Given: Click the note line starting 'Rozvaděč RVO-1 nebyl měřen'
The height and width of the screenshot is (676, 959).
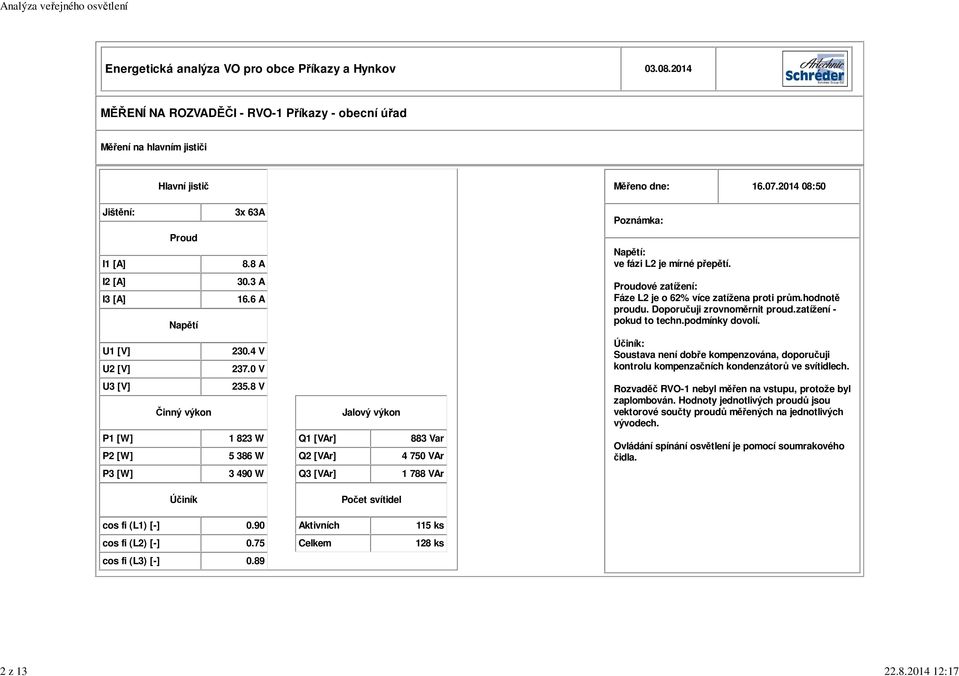Looking at the screenshot, I should pyautogui.click(x=732, y=389).
